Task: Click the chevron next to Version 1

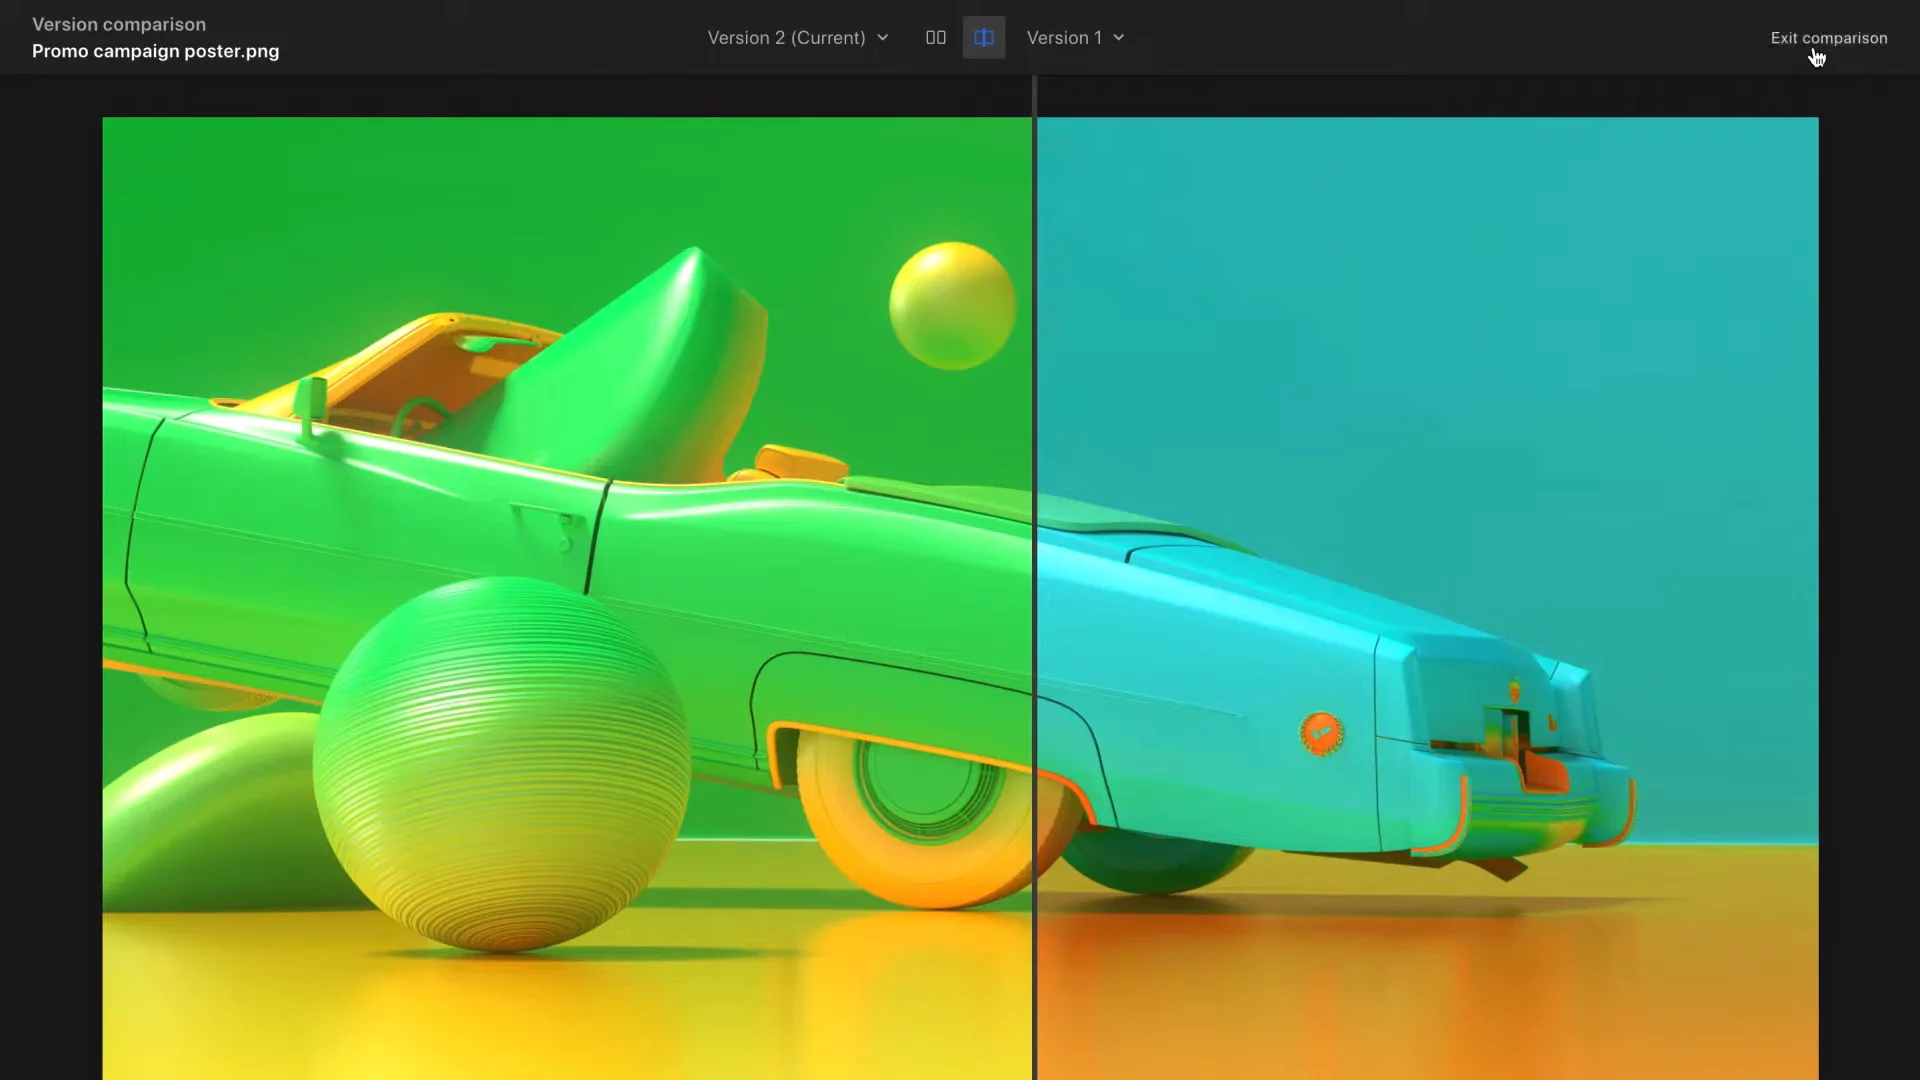Action: click(1119, 38)
